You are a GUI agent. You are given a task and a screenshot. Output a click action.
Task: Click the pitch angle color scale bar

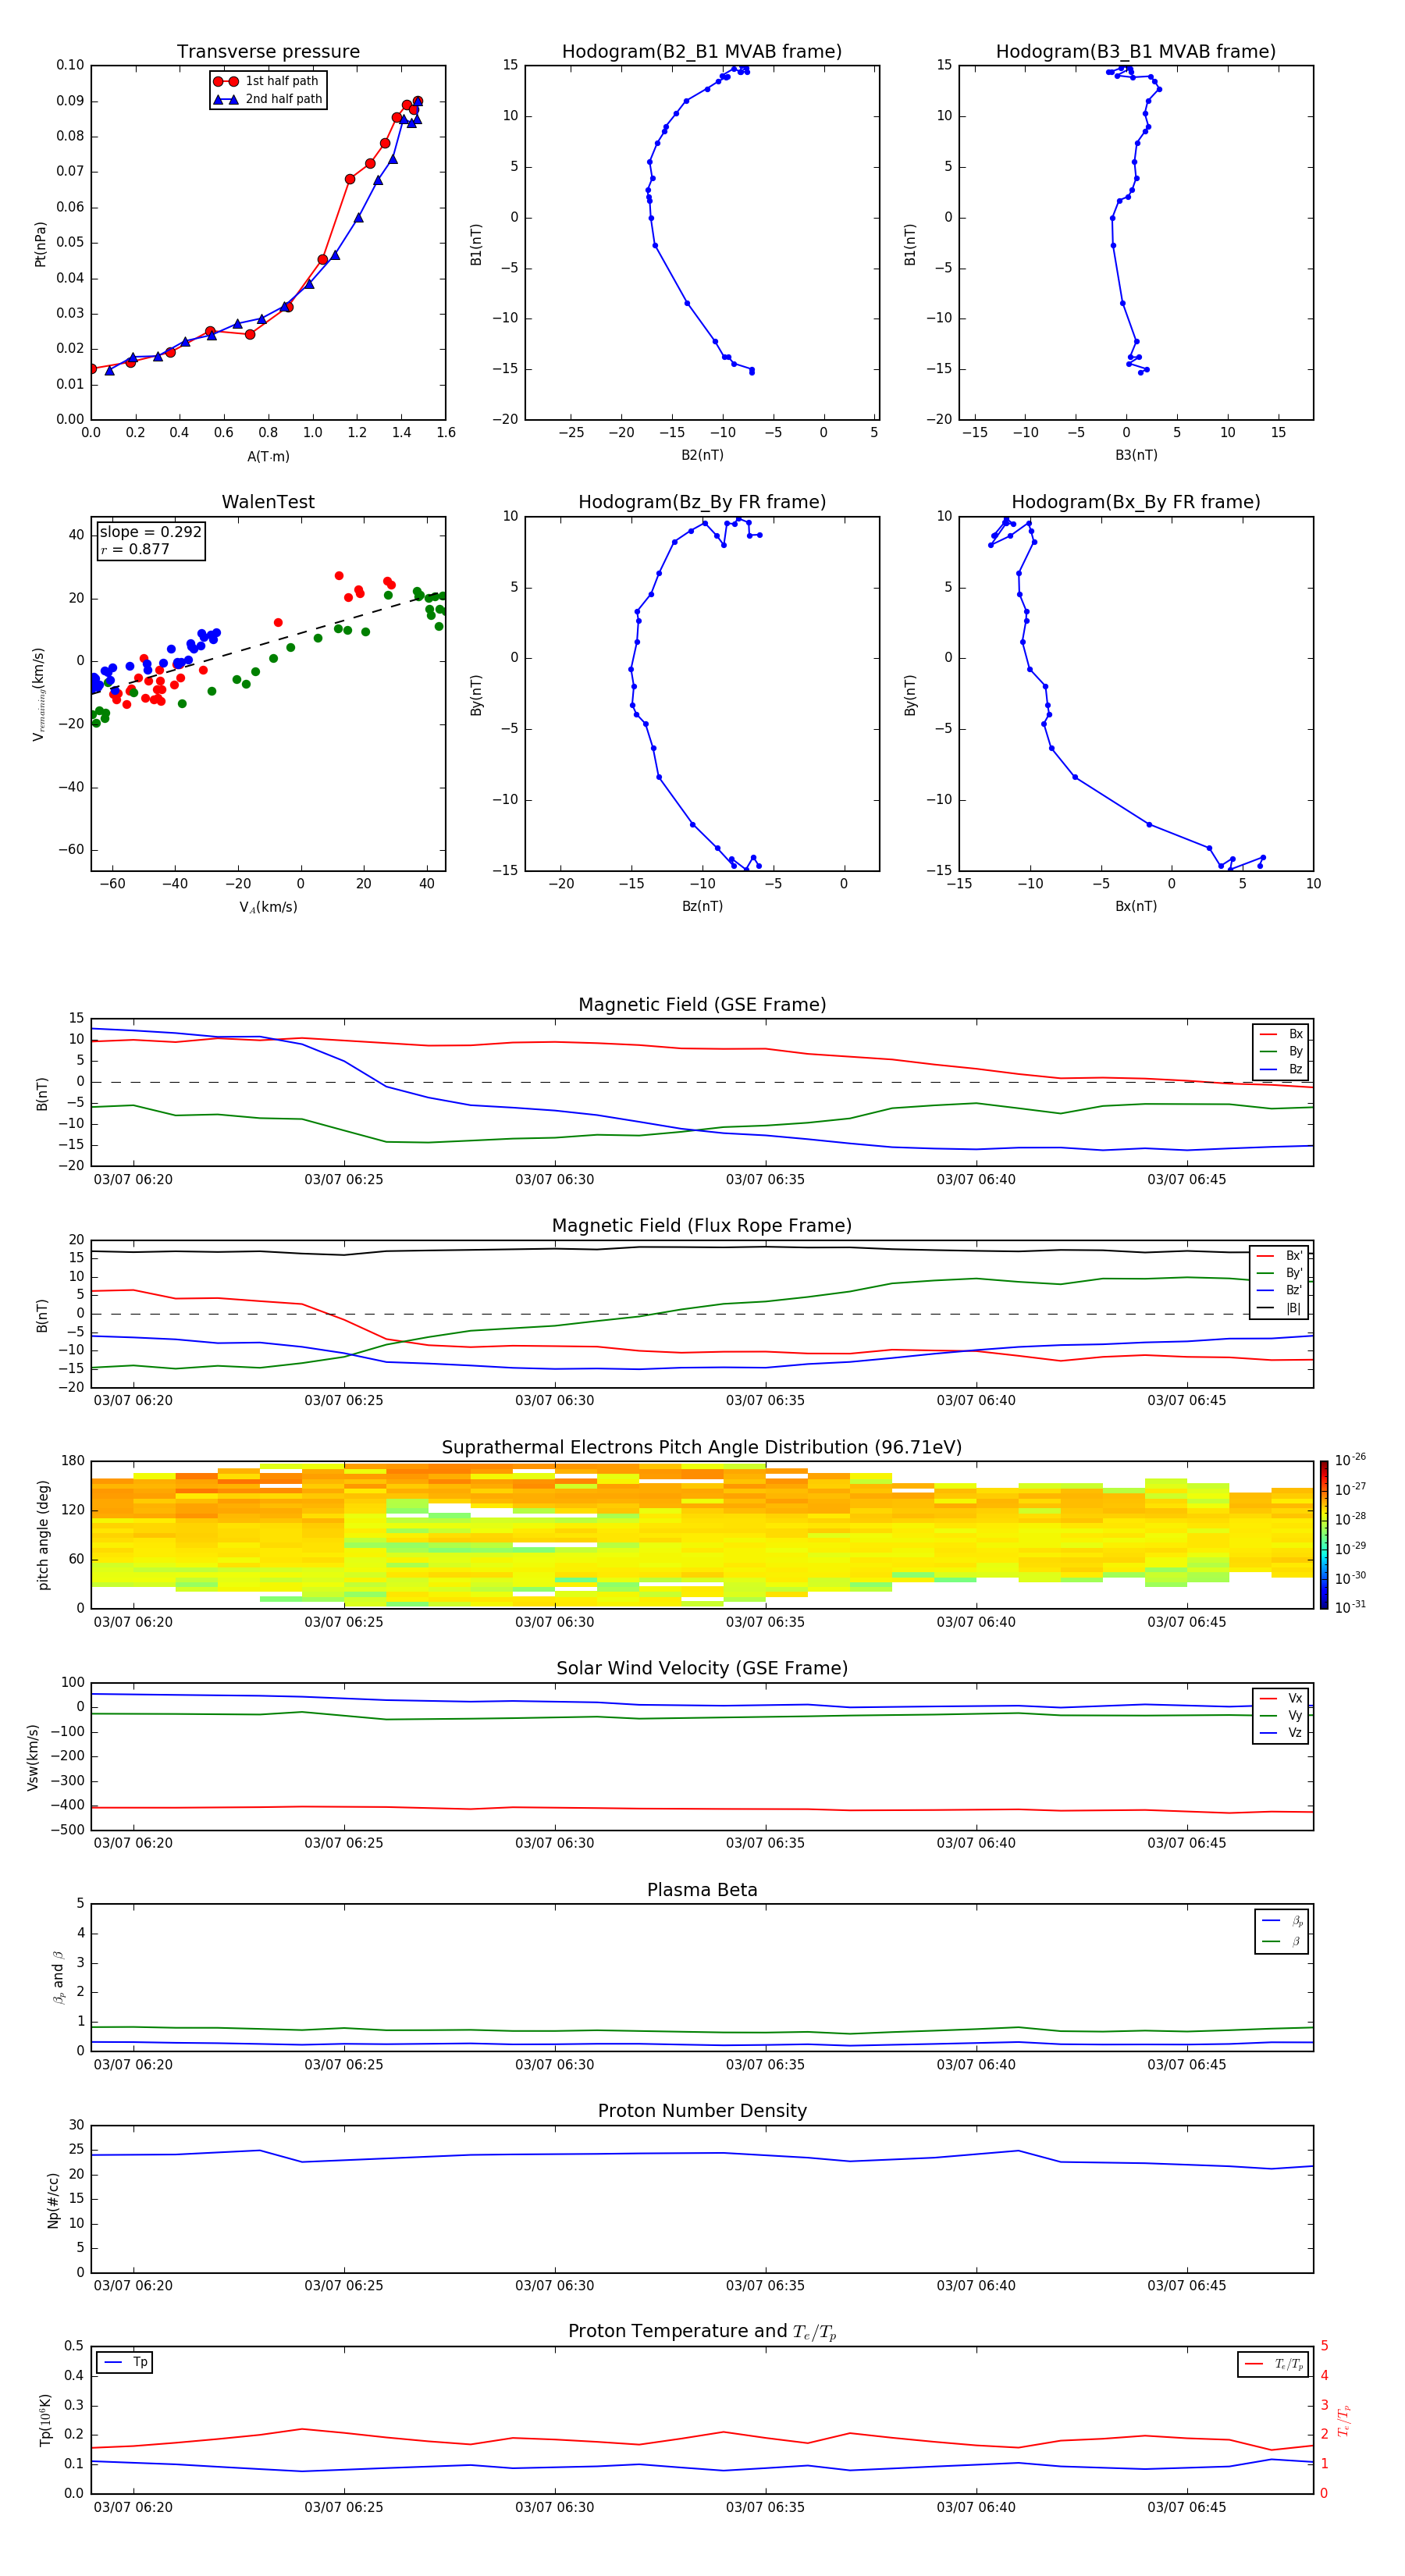1323,1535
